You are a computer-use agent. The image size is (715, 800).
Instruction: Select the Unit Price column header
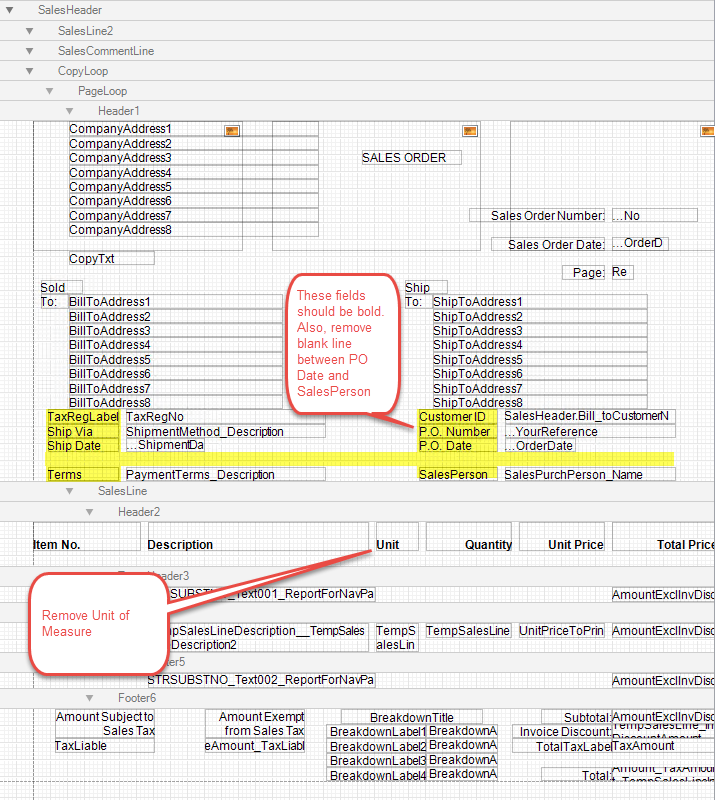(562, 537)
